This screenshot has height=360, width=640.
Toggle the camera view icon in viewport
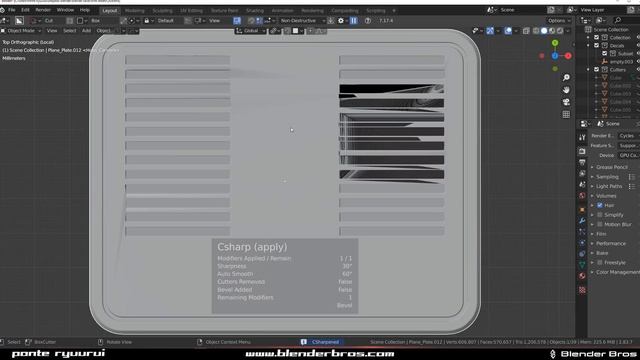click(566, 102)
